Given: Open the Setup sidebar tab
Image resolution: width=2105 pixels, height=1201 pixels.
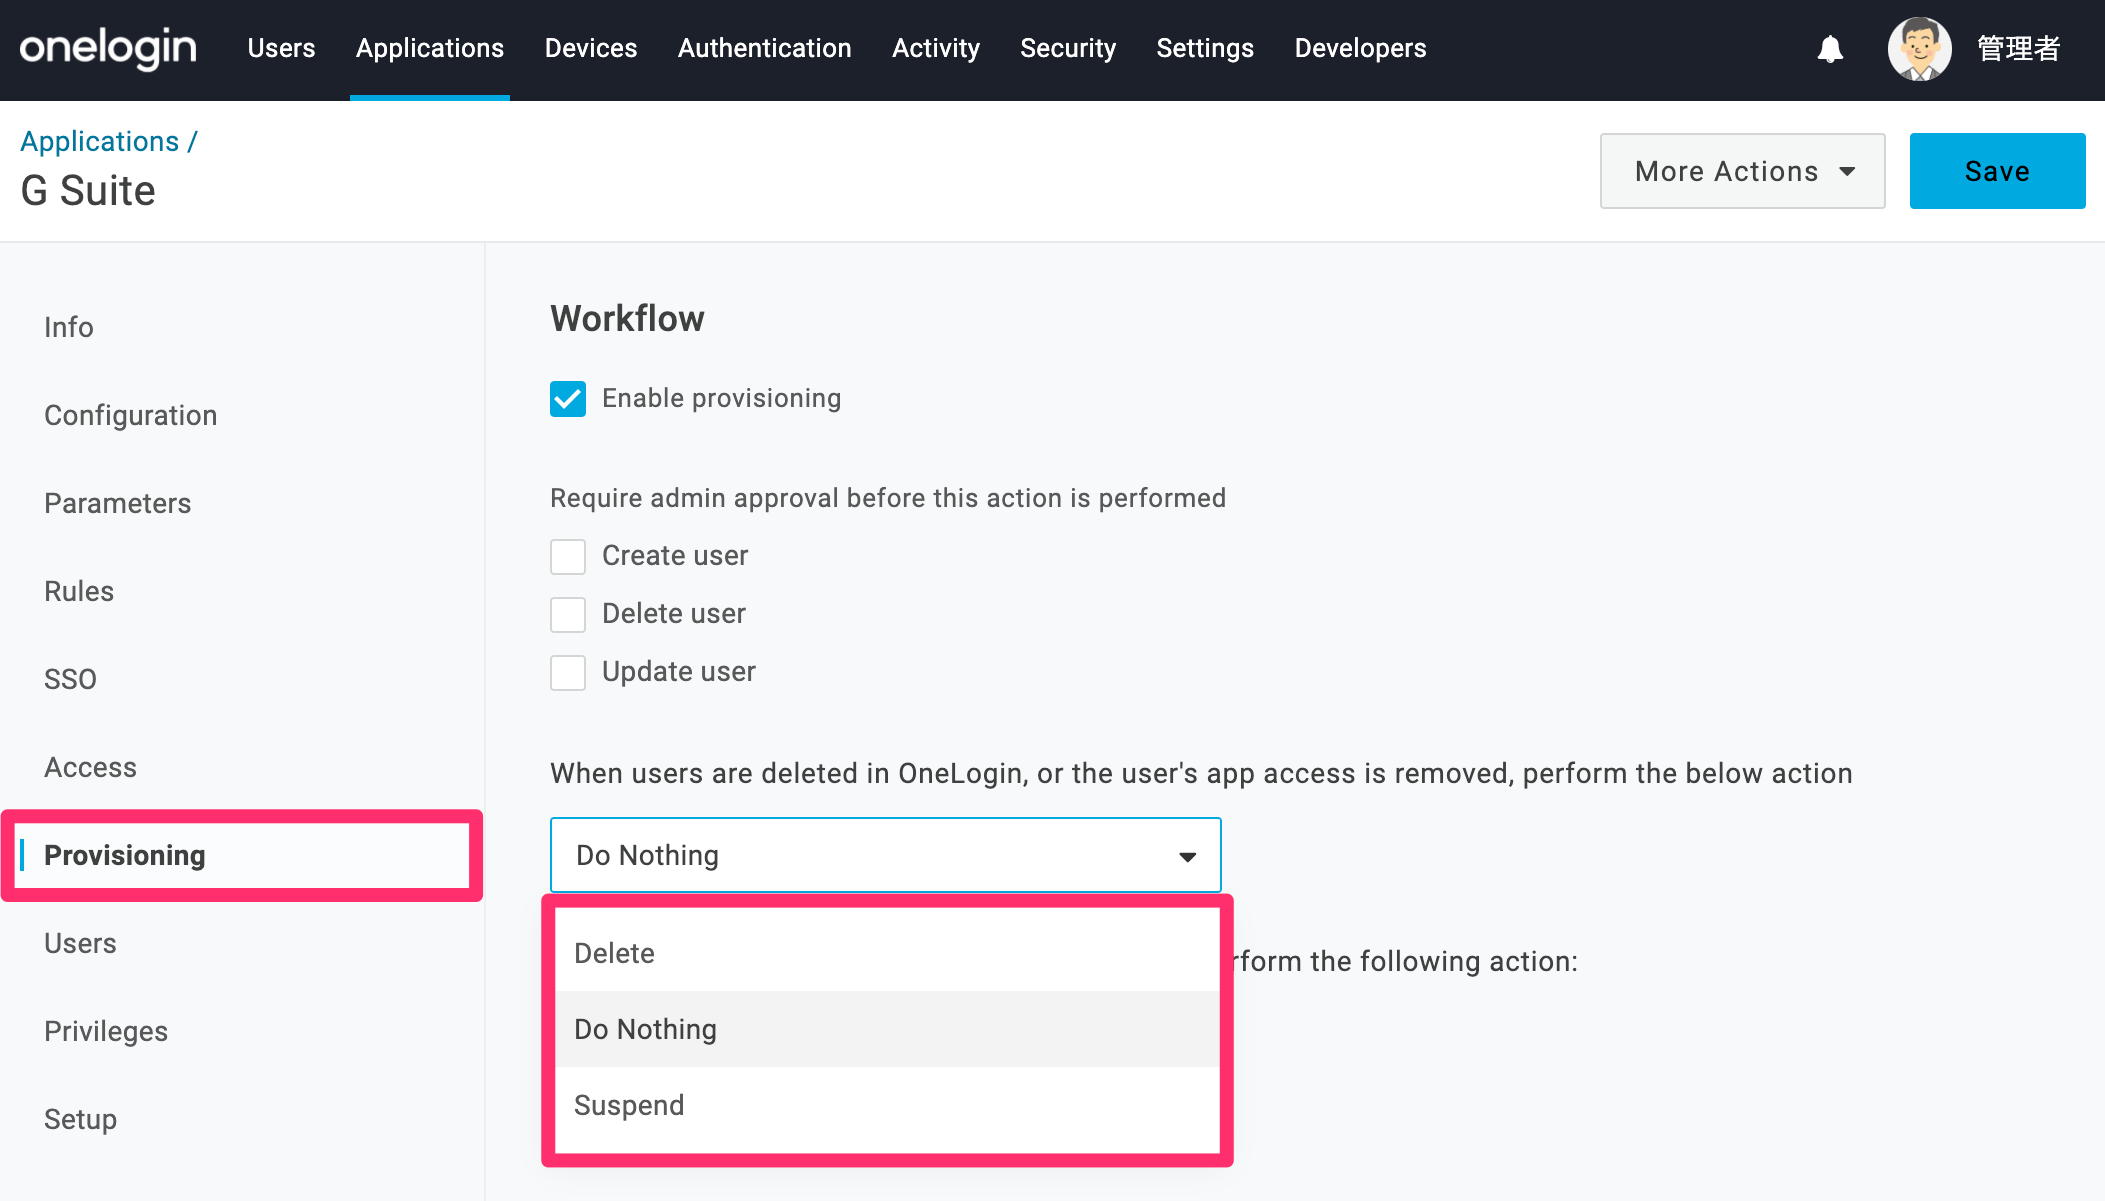Looking at the screenshot, I should coord(80,1119).
